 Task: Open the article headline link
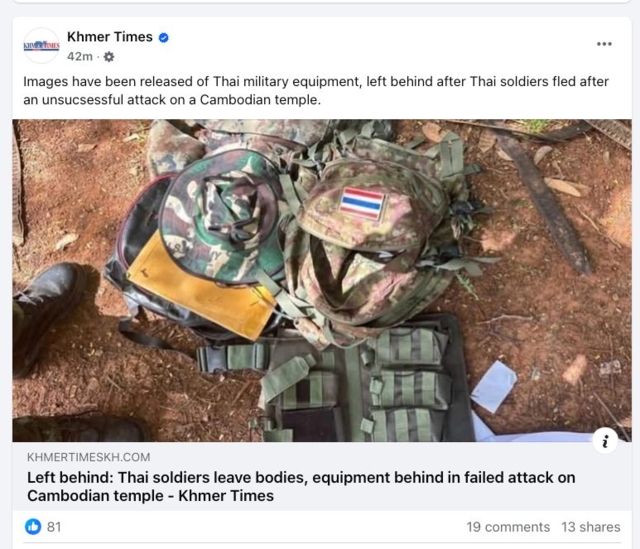[x=301, y=487]
